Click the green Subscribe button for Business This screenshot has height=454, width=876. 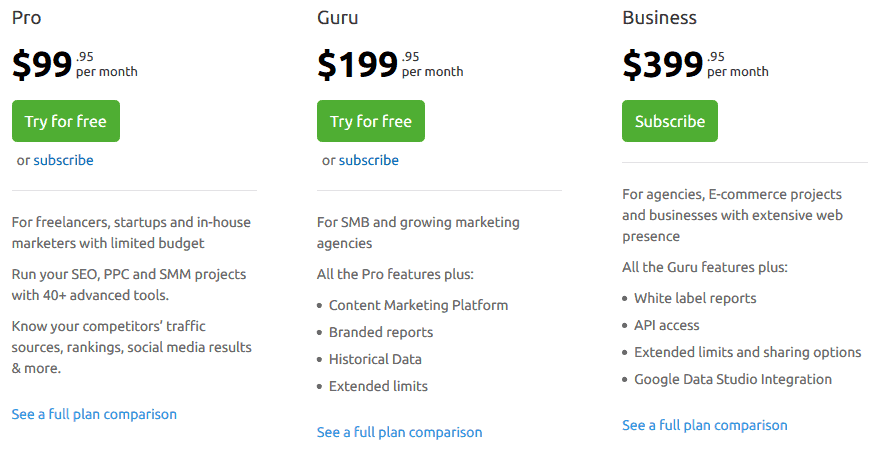(670, 121)
